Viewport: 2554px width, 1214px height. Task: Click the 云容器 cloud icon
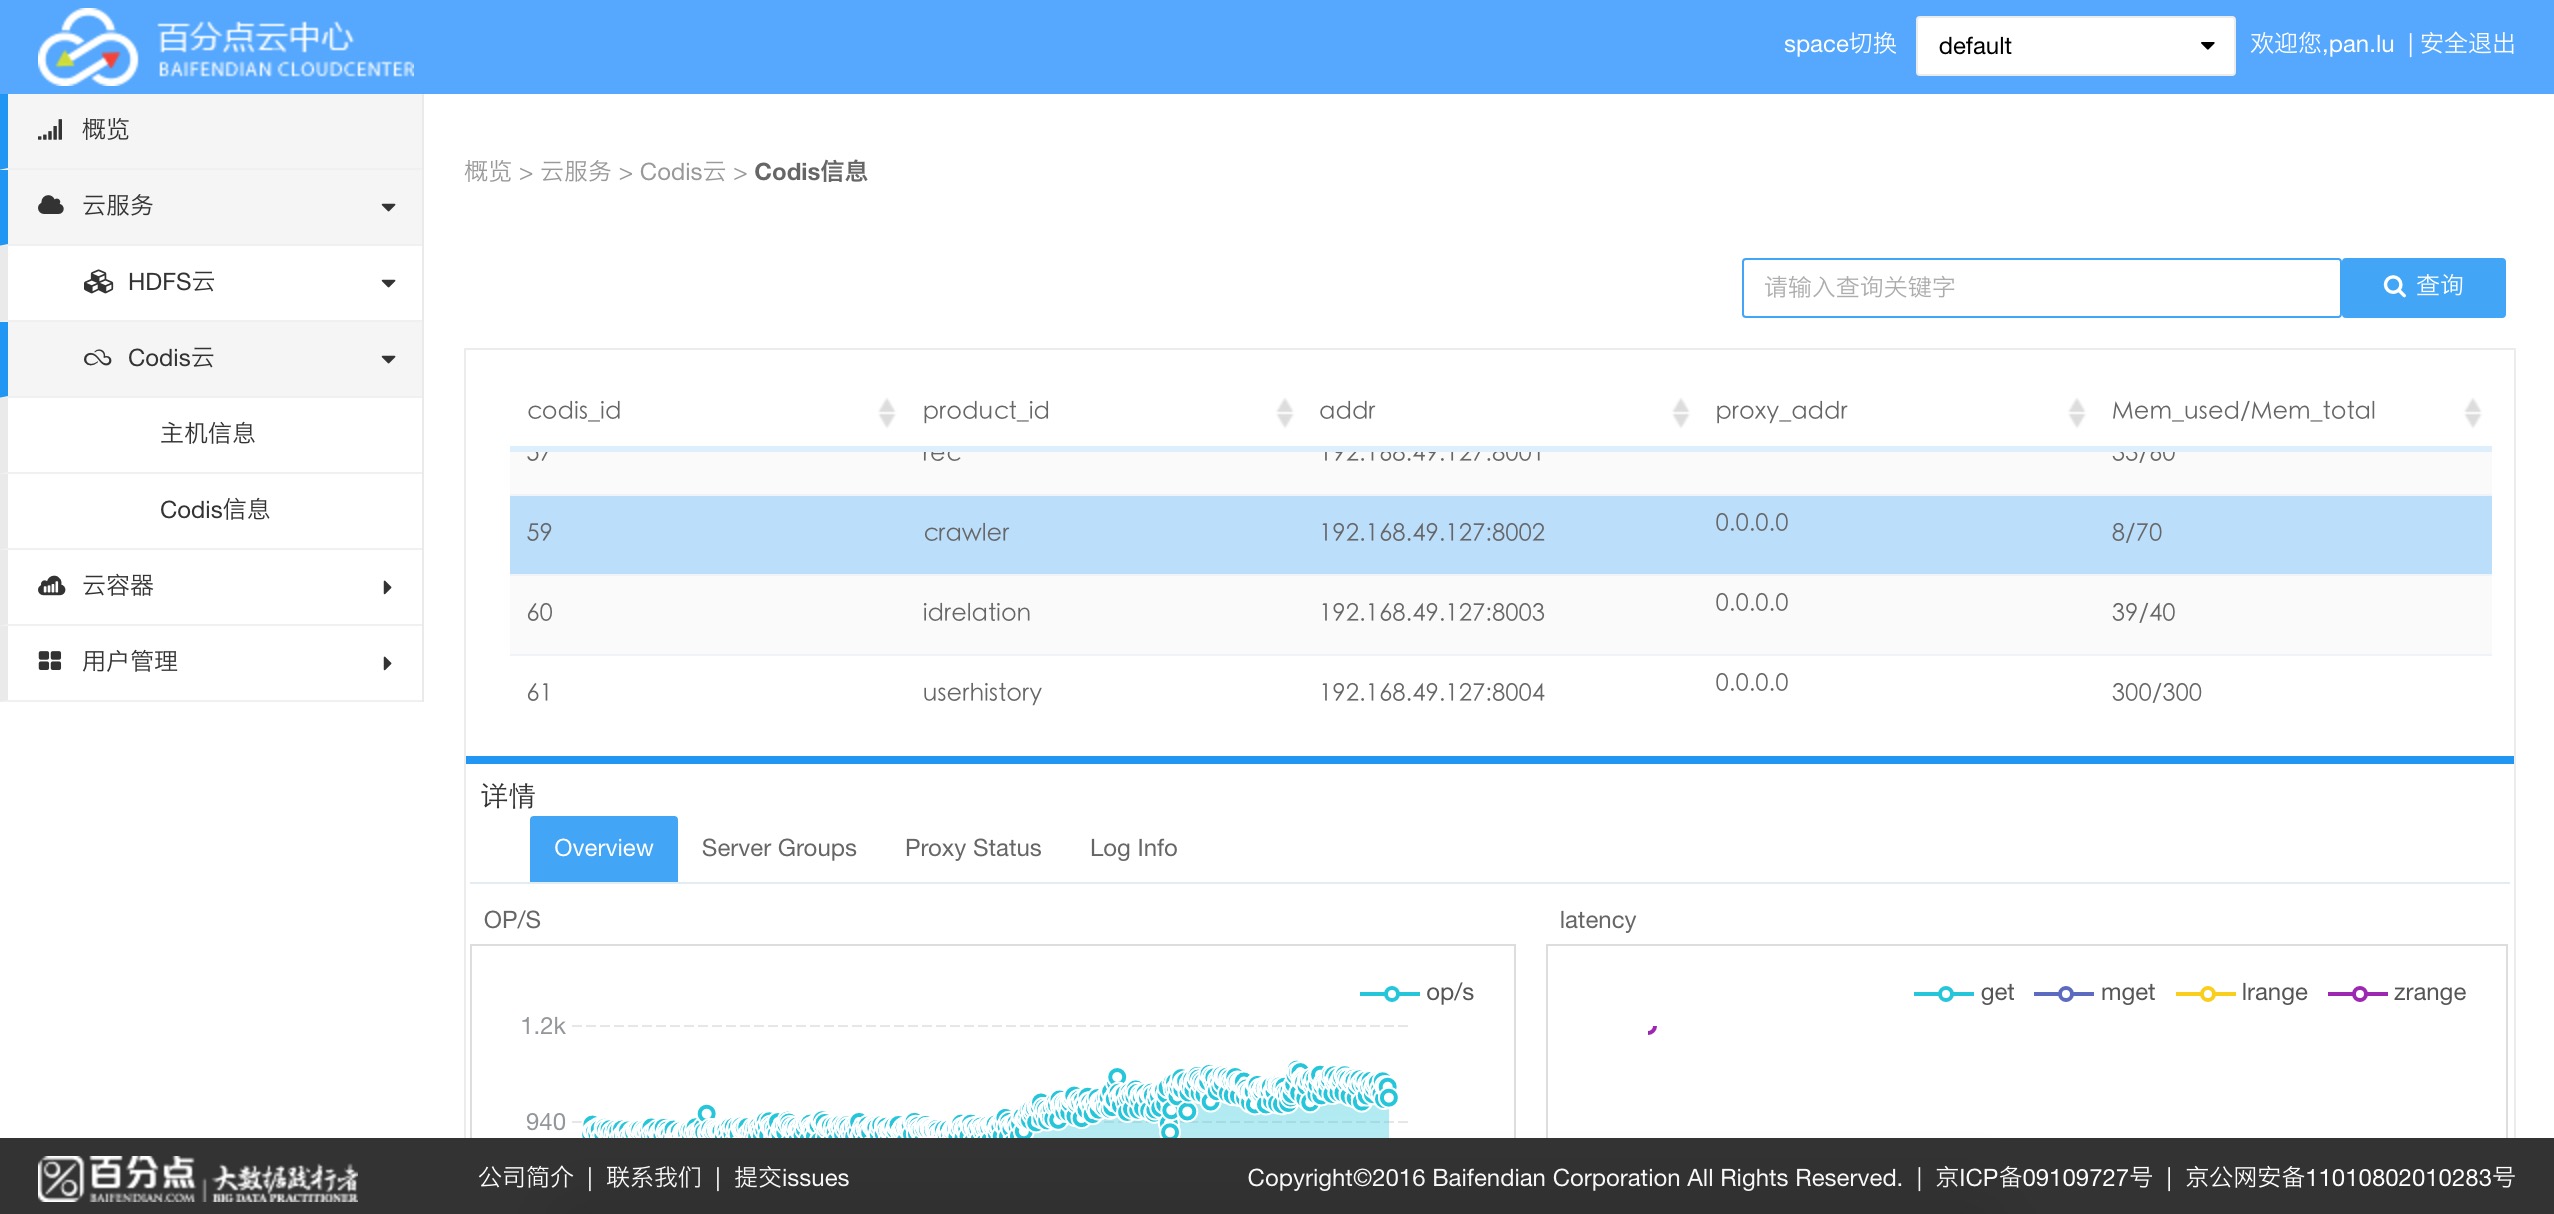pos(51,586)
